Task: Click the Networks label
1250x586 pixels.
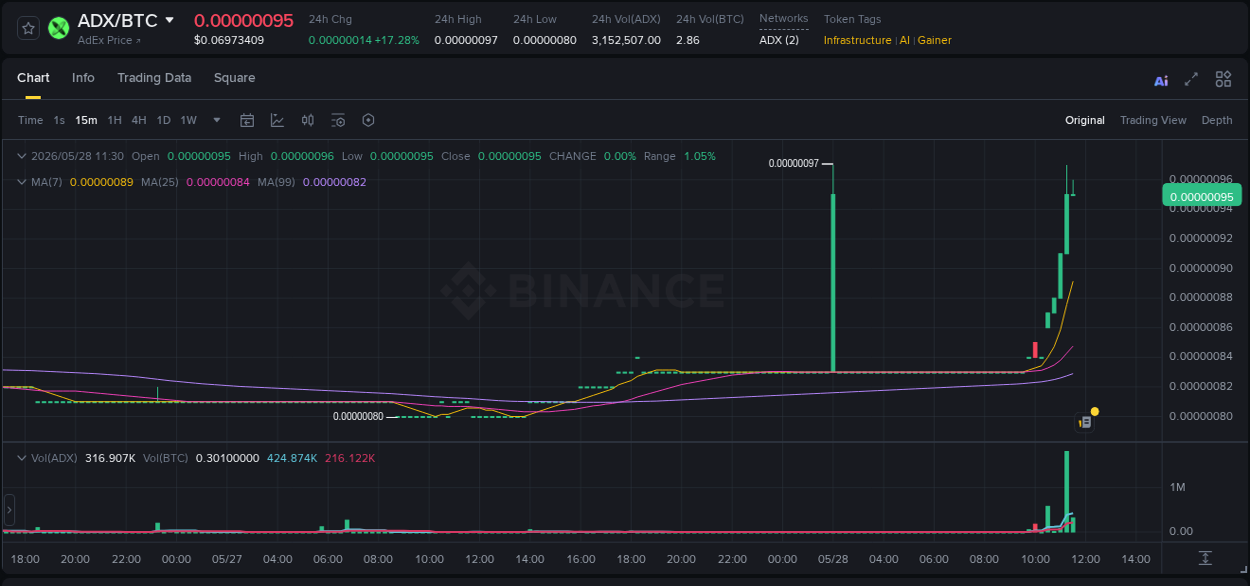Action: pyautogui.click(x=784, y=19)
